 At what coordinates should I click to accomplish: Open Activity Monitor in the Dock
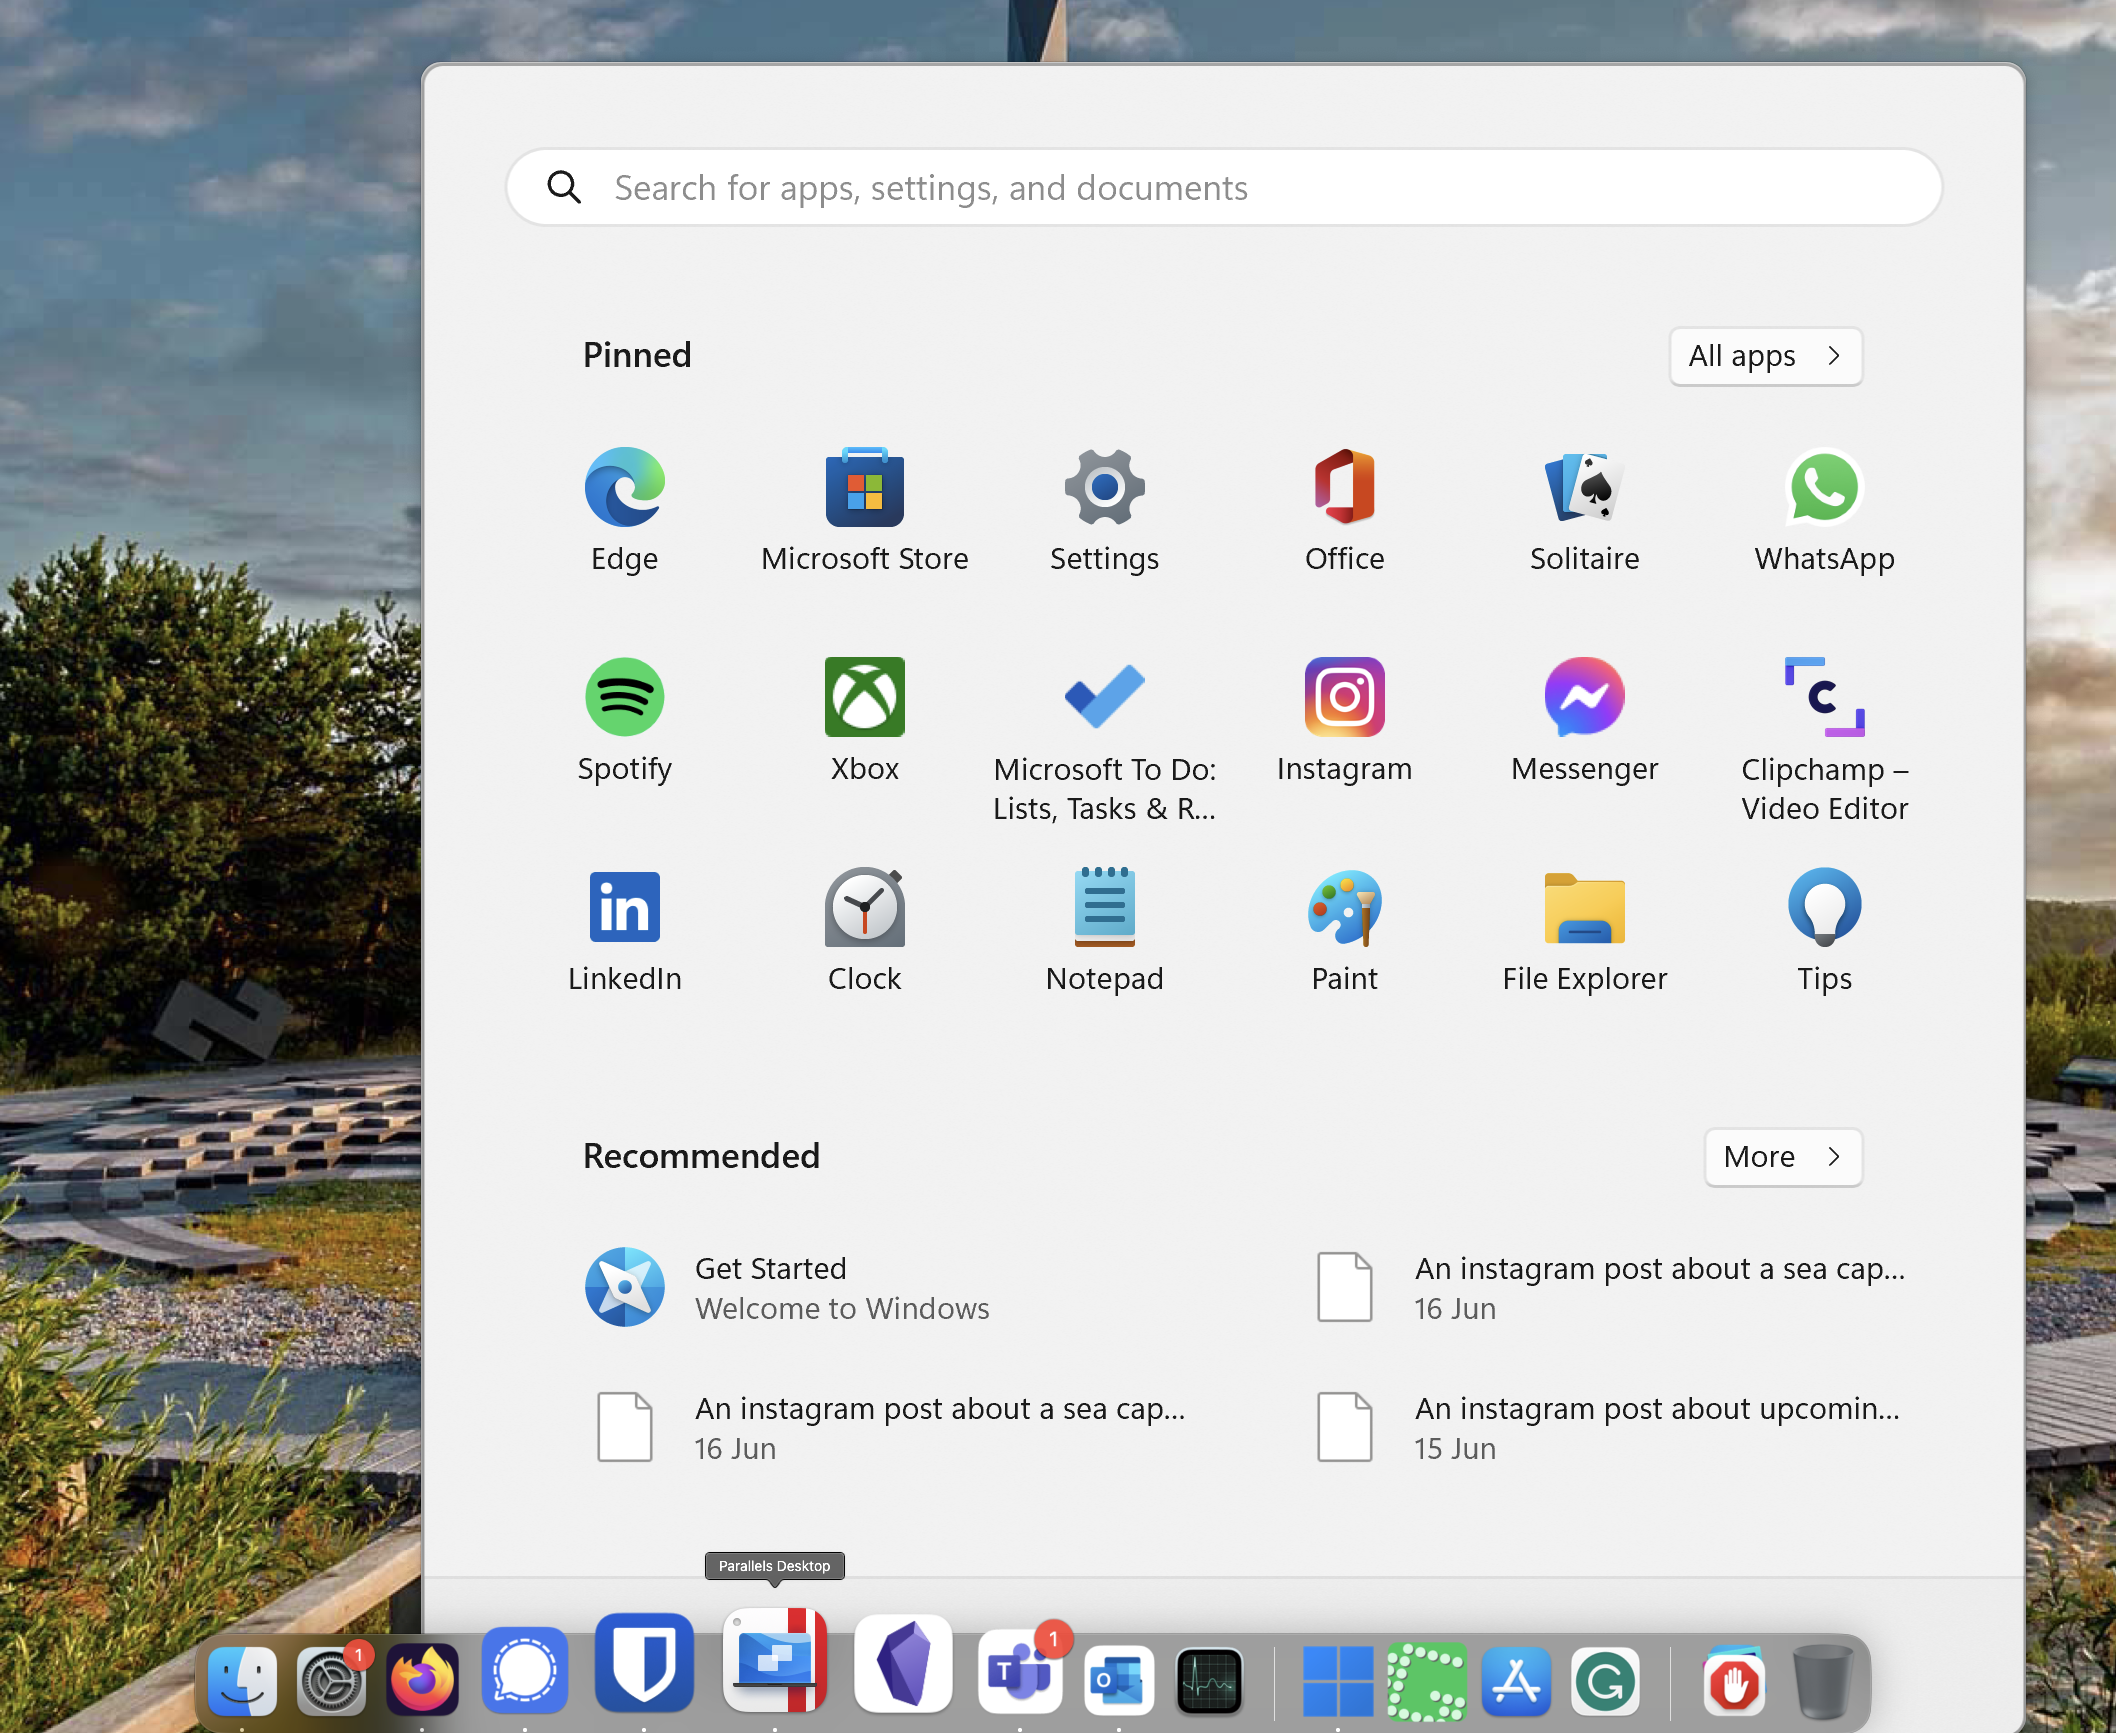coord(1209,1680)
